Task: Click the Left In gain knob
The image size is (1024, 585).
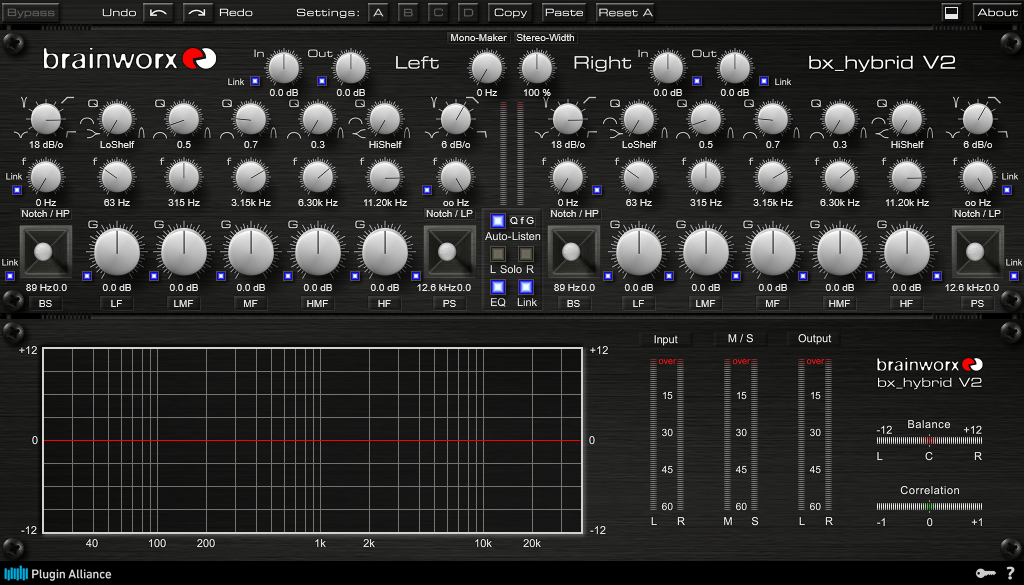Action: pos(284,68)
